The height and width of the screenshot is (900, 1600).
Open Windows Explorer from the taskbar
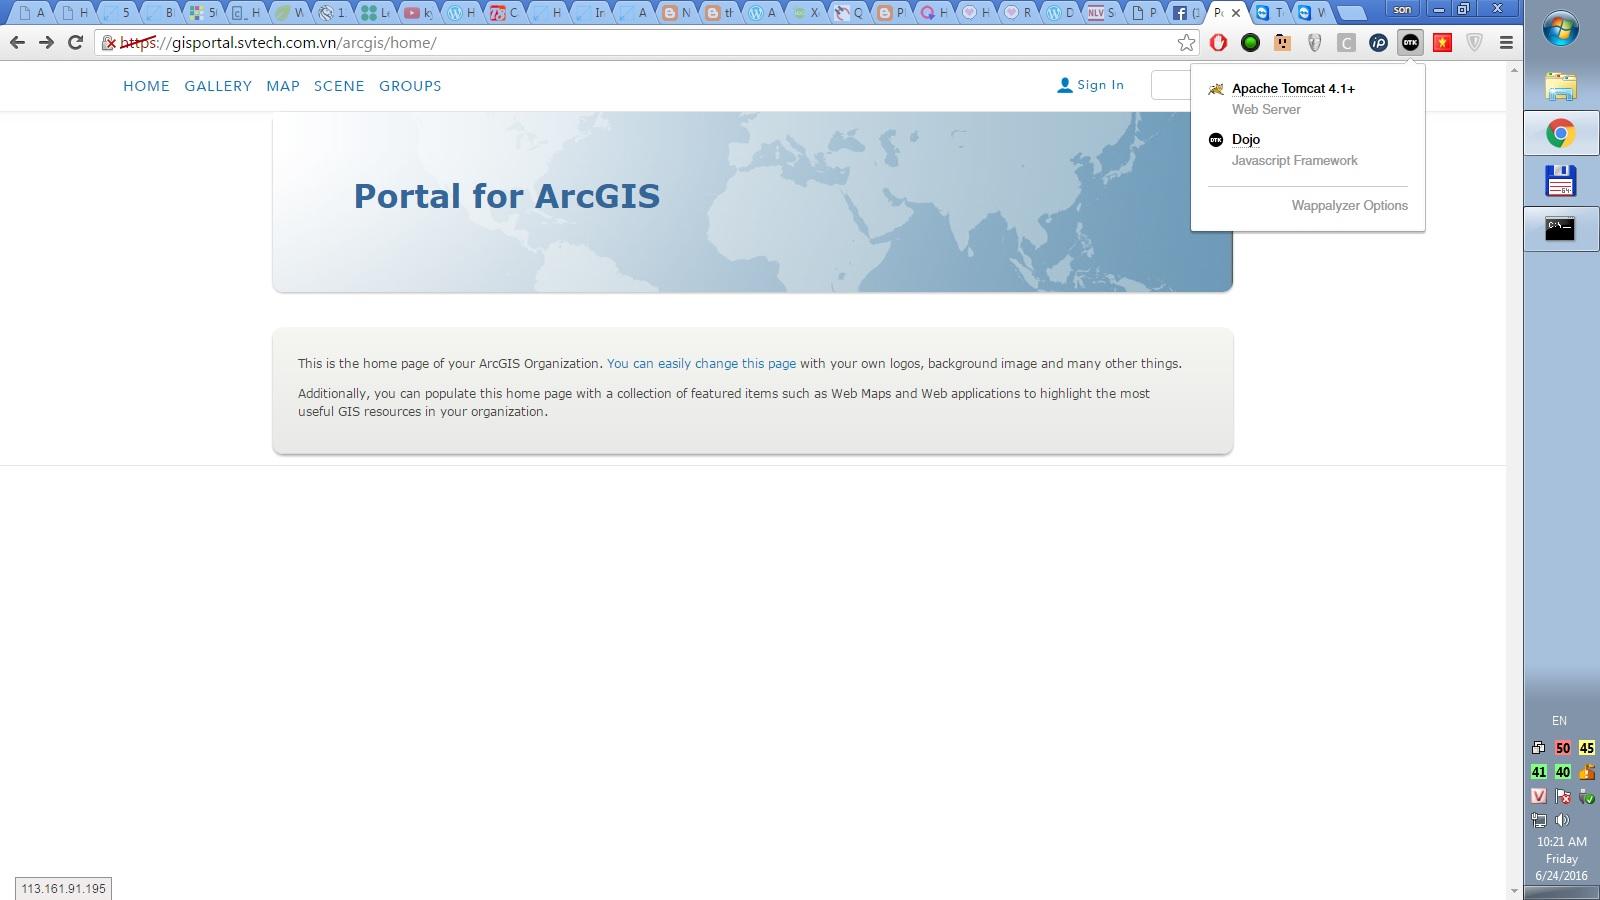pos(1561,87)
